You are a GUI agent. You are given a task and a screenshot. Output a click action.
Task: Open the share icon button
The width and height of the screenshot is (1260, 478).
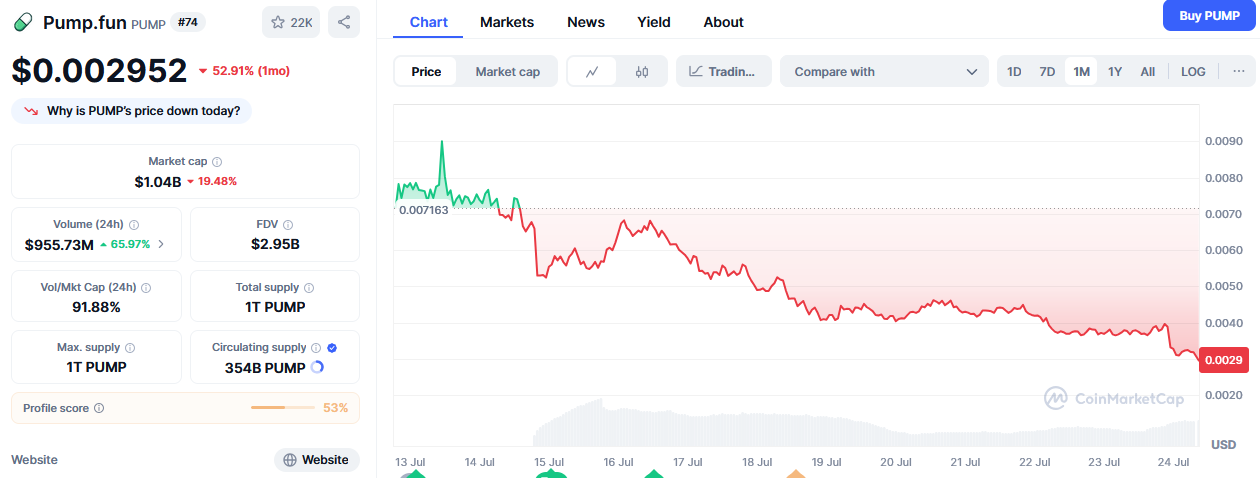click(x=344, y=22)
